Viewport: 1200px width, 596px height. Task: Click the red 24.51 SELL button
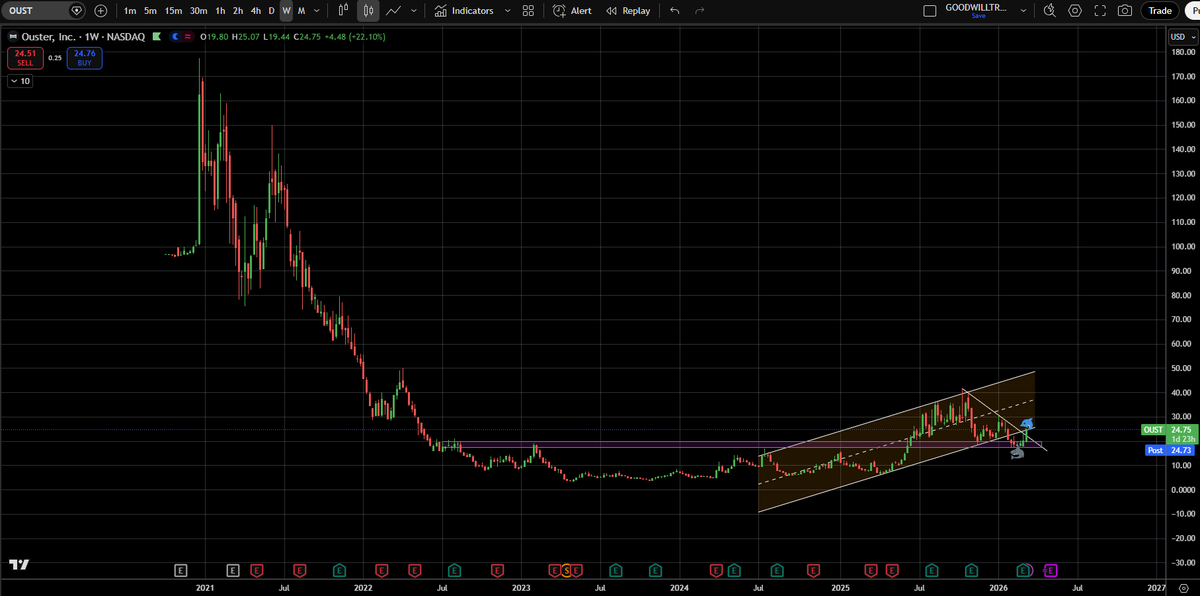25,58
